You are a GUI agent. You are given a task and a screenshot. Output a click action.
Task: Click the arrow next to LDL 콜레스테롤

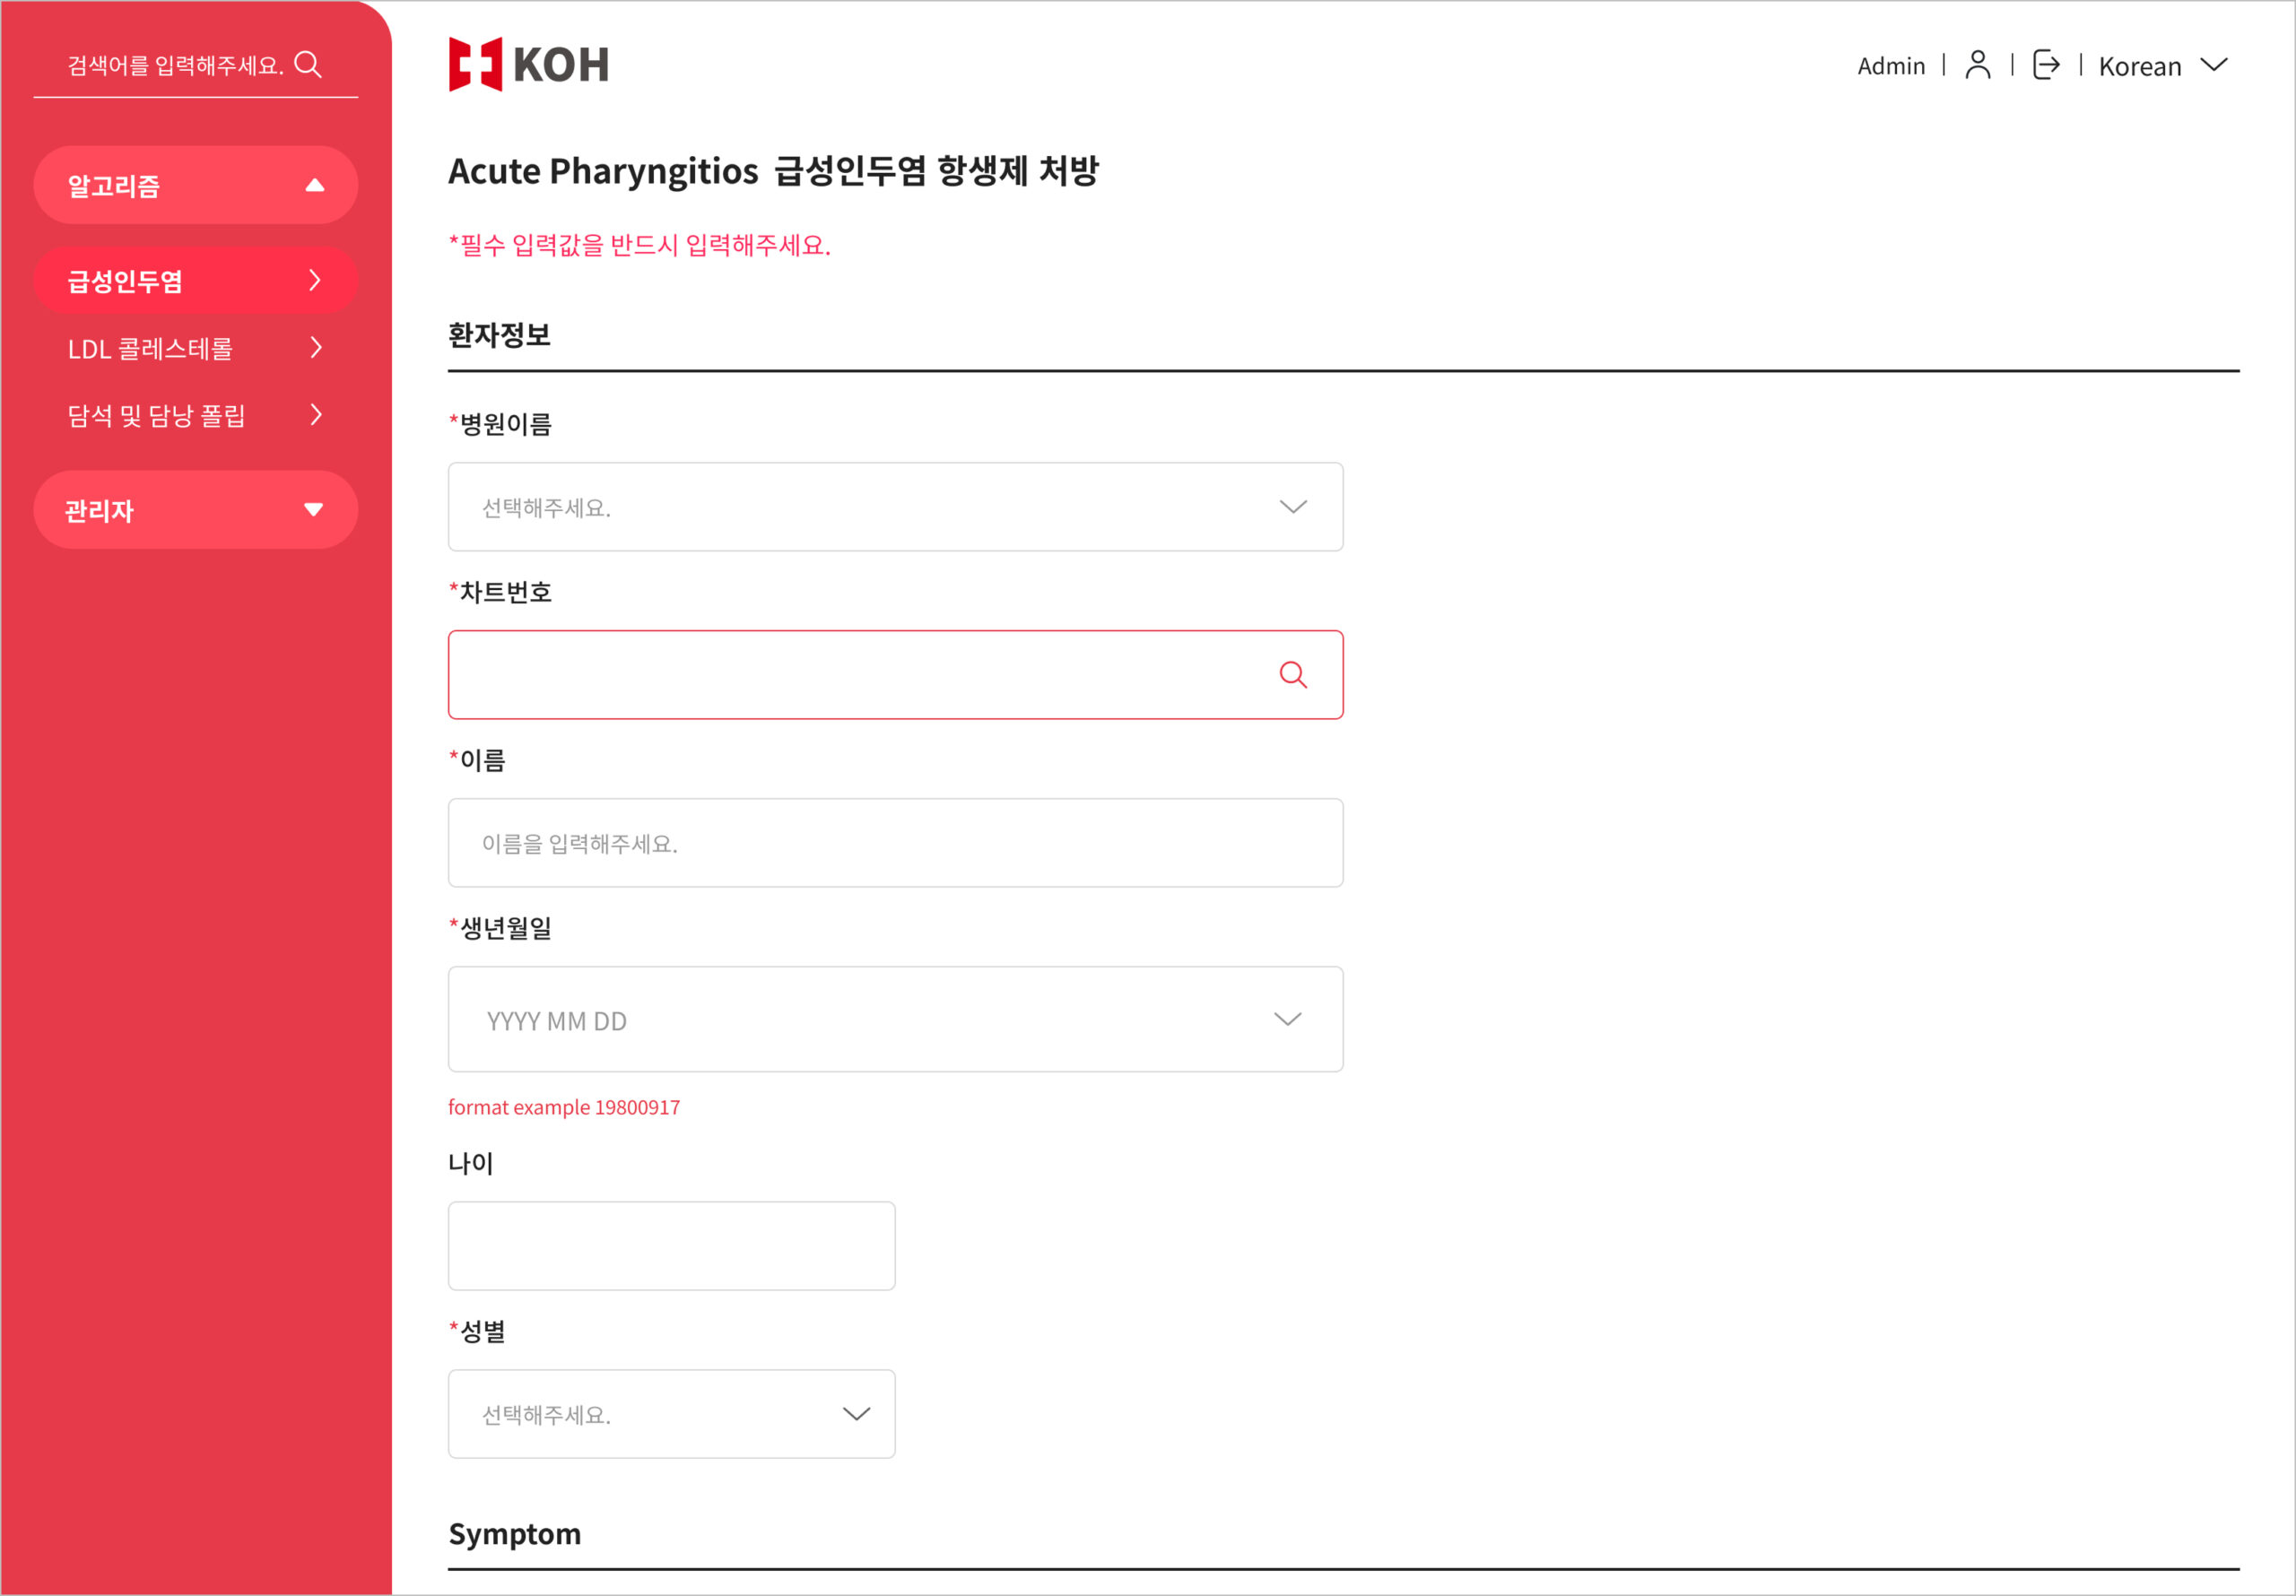316,348
